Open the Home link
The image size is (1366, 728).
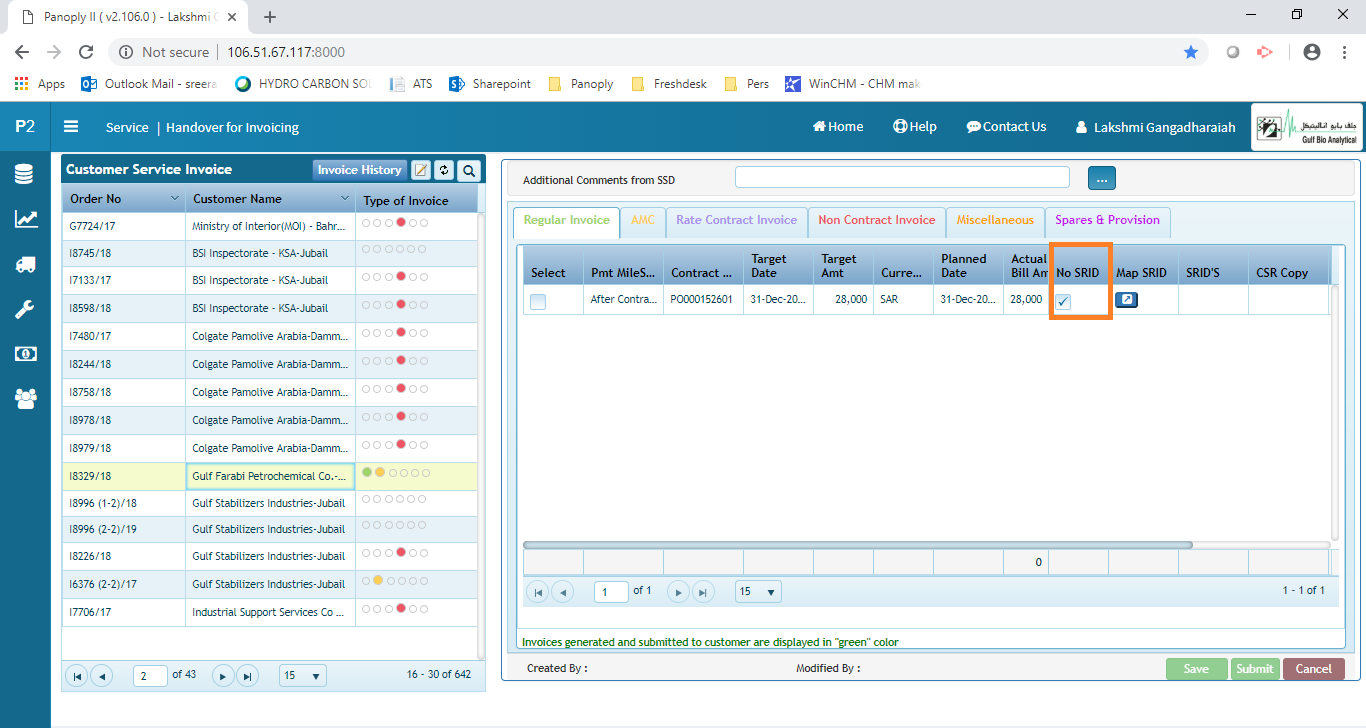click(x=838, y=127)
